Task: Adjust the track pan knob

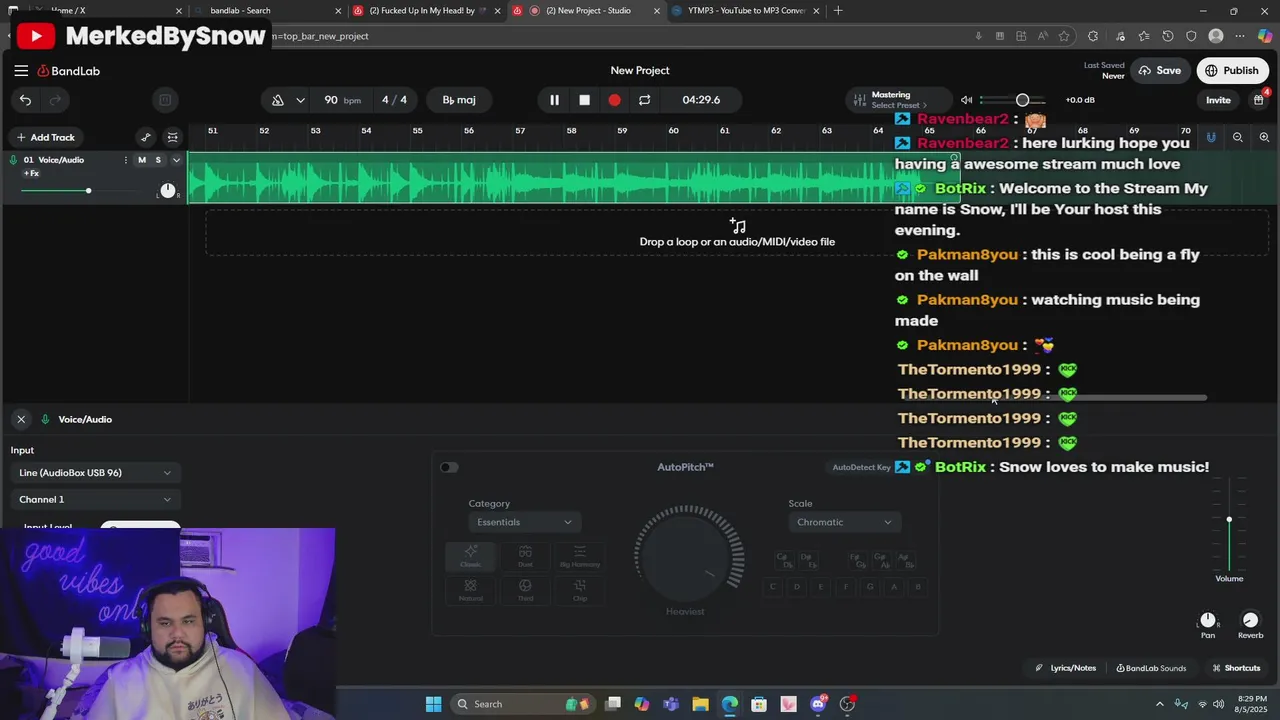Action: (x=168, y=190)
